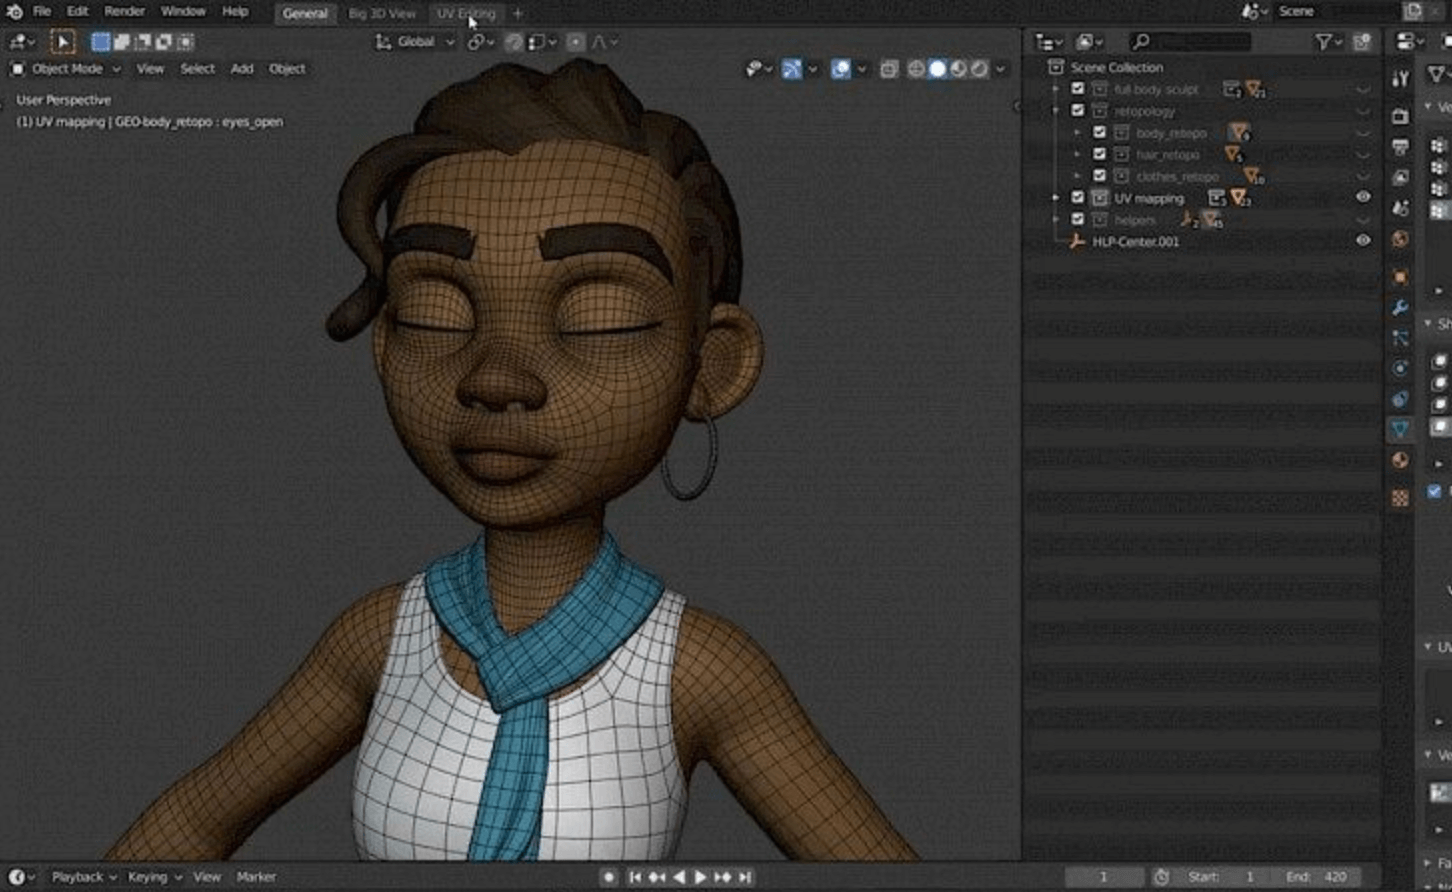1452x892 pixels.
Task: Hide UV mapping collection with eye icon
Action: (x=1363, y=198)
